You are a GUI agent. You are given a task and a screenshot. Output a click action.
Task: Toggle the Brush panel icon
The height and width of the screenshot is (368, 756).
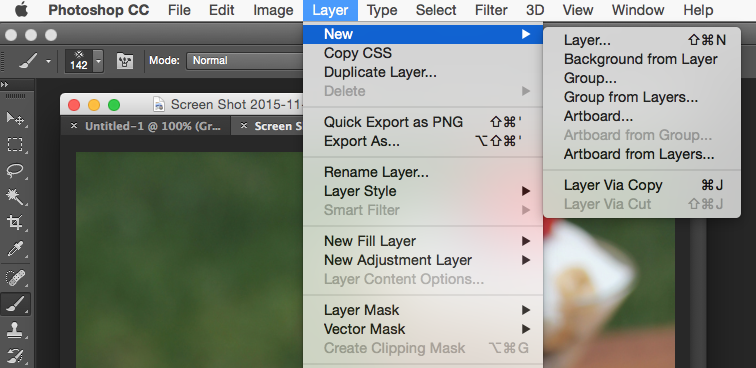(125, 61)
